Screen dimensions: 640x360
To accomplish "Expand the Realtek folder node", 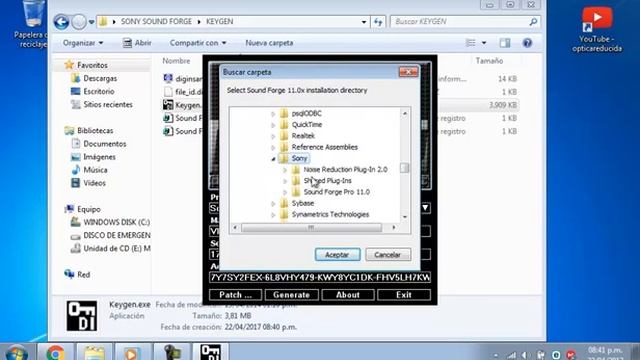I will [273, 136].
